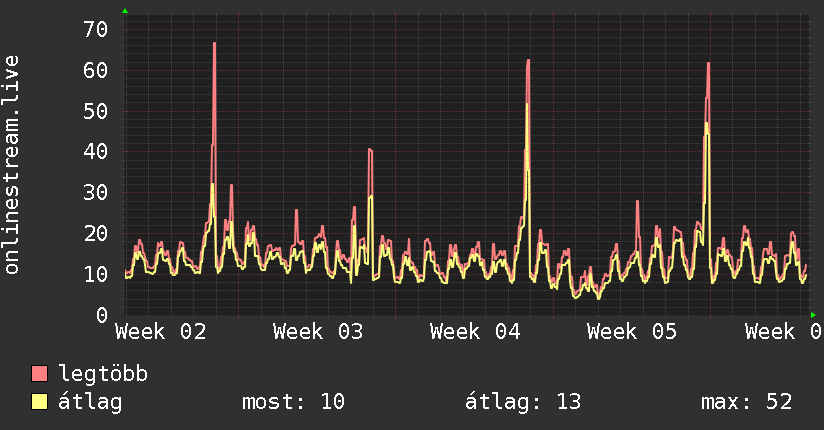Click the Week 02 axis label

tap(161, 332)
